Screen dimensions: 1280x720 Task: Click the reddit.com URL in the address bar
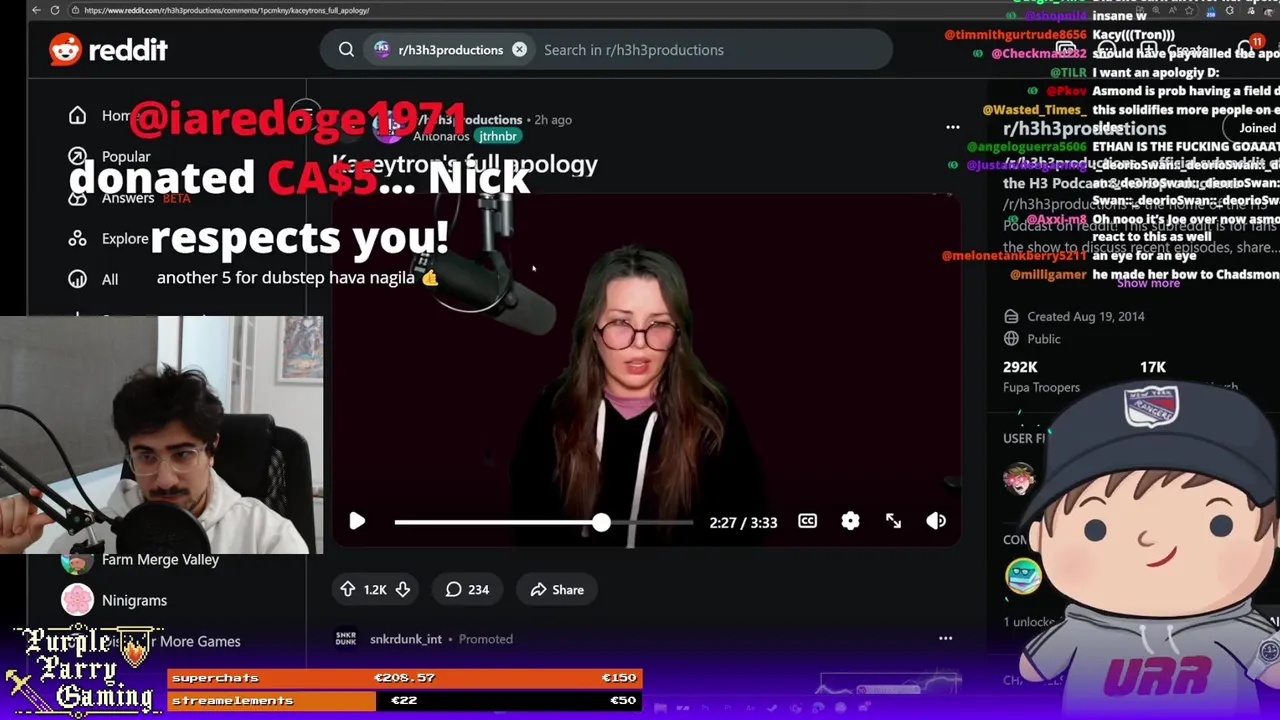227,10
